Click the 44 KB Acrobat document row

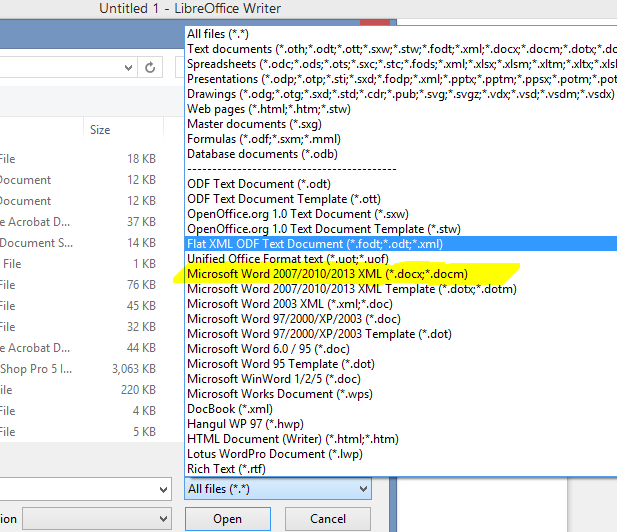[x=82, y=347]
